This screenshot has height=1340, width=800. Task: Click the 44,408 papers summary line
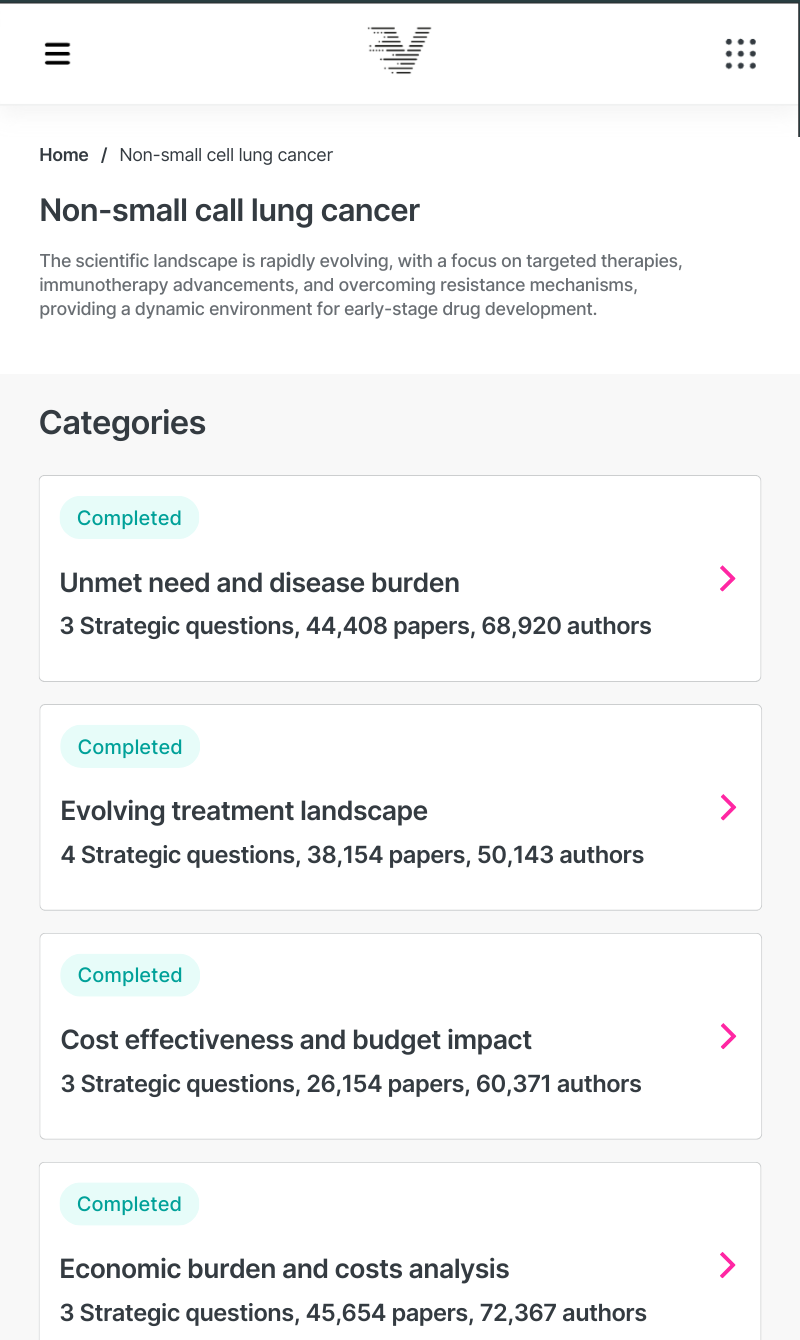coord(355,626)
